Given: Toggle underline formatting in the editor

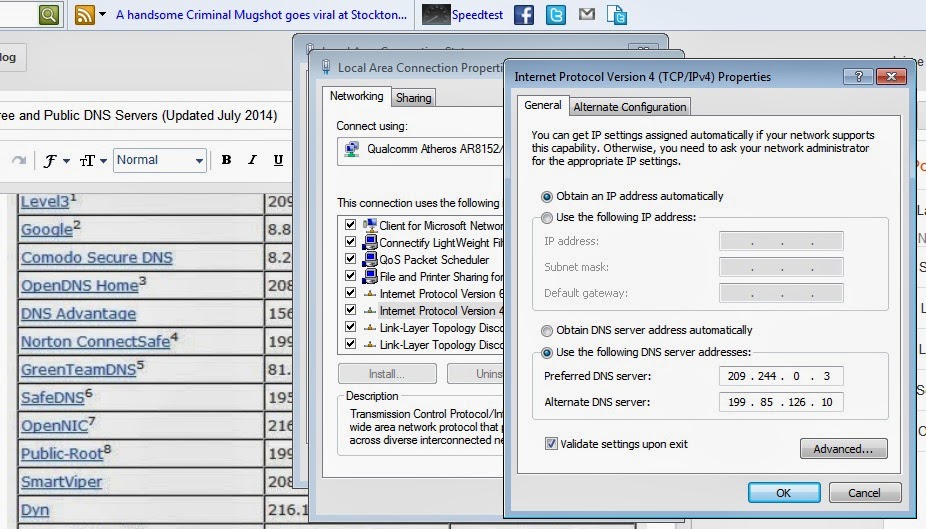Looking at the screenshot, I should tap(278, 160).
